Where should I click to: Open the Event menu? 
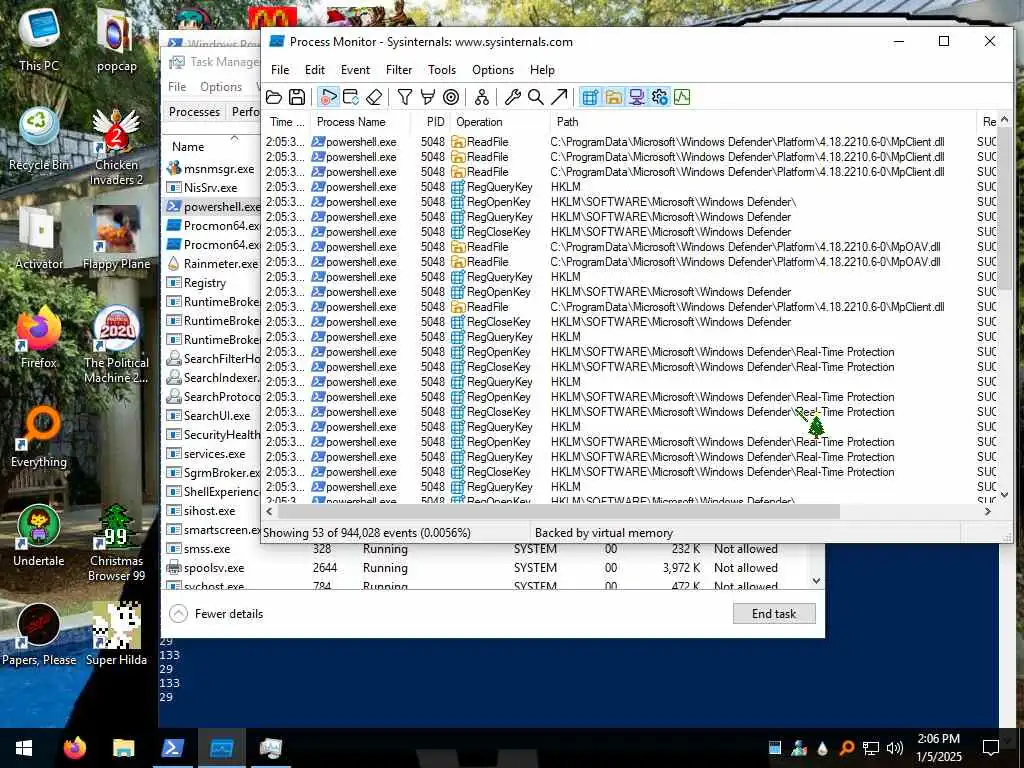[355, 70]
